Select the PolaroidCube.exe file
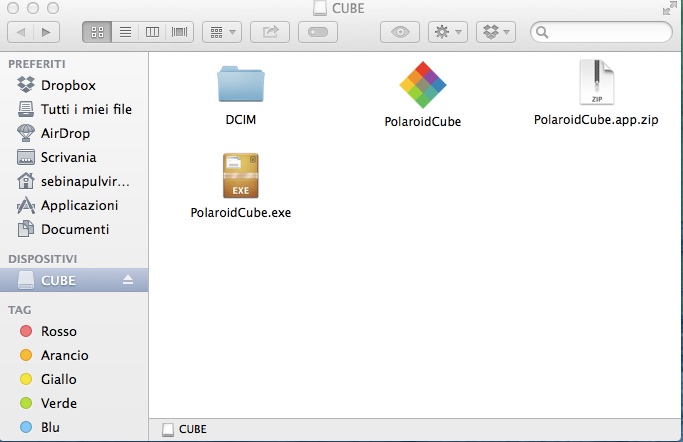 tap(240, 177)
